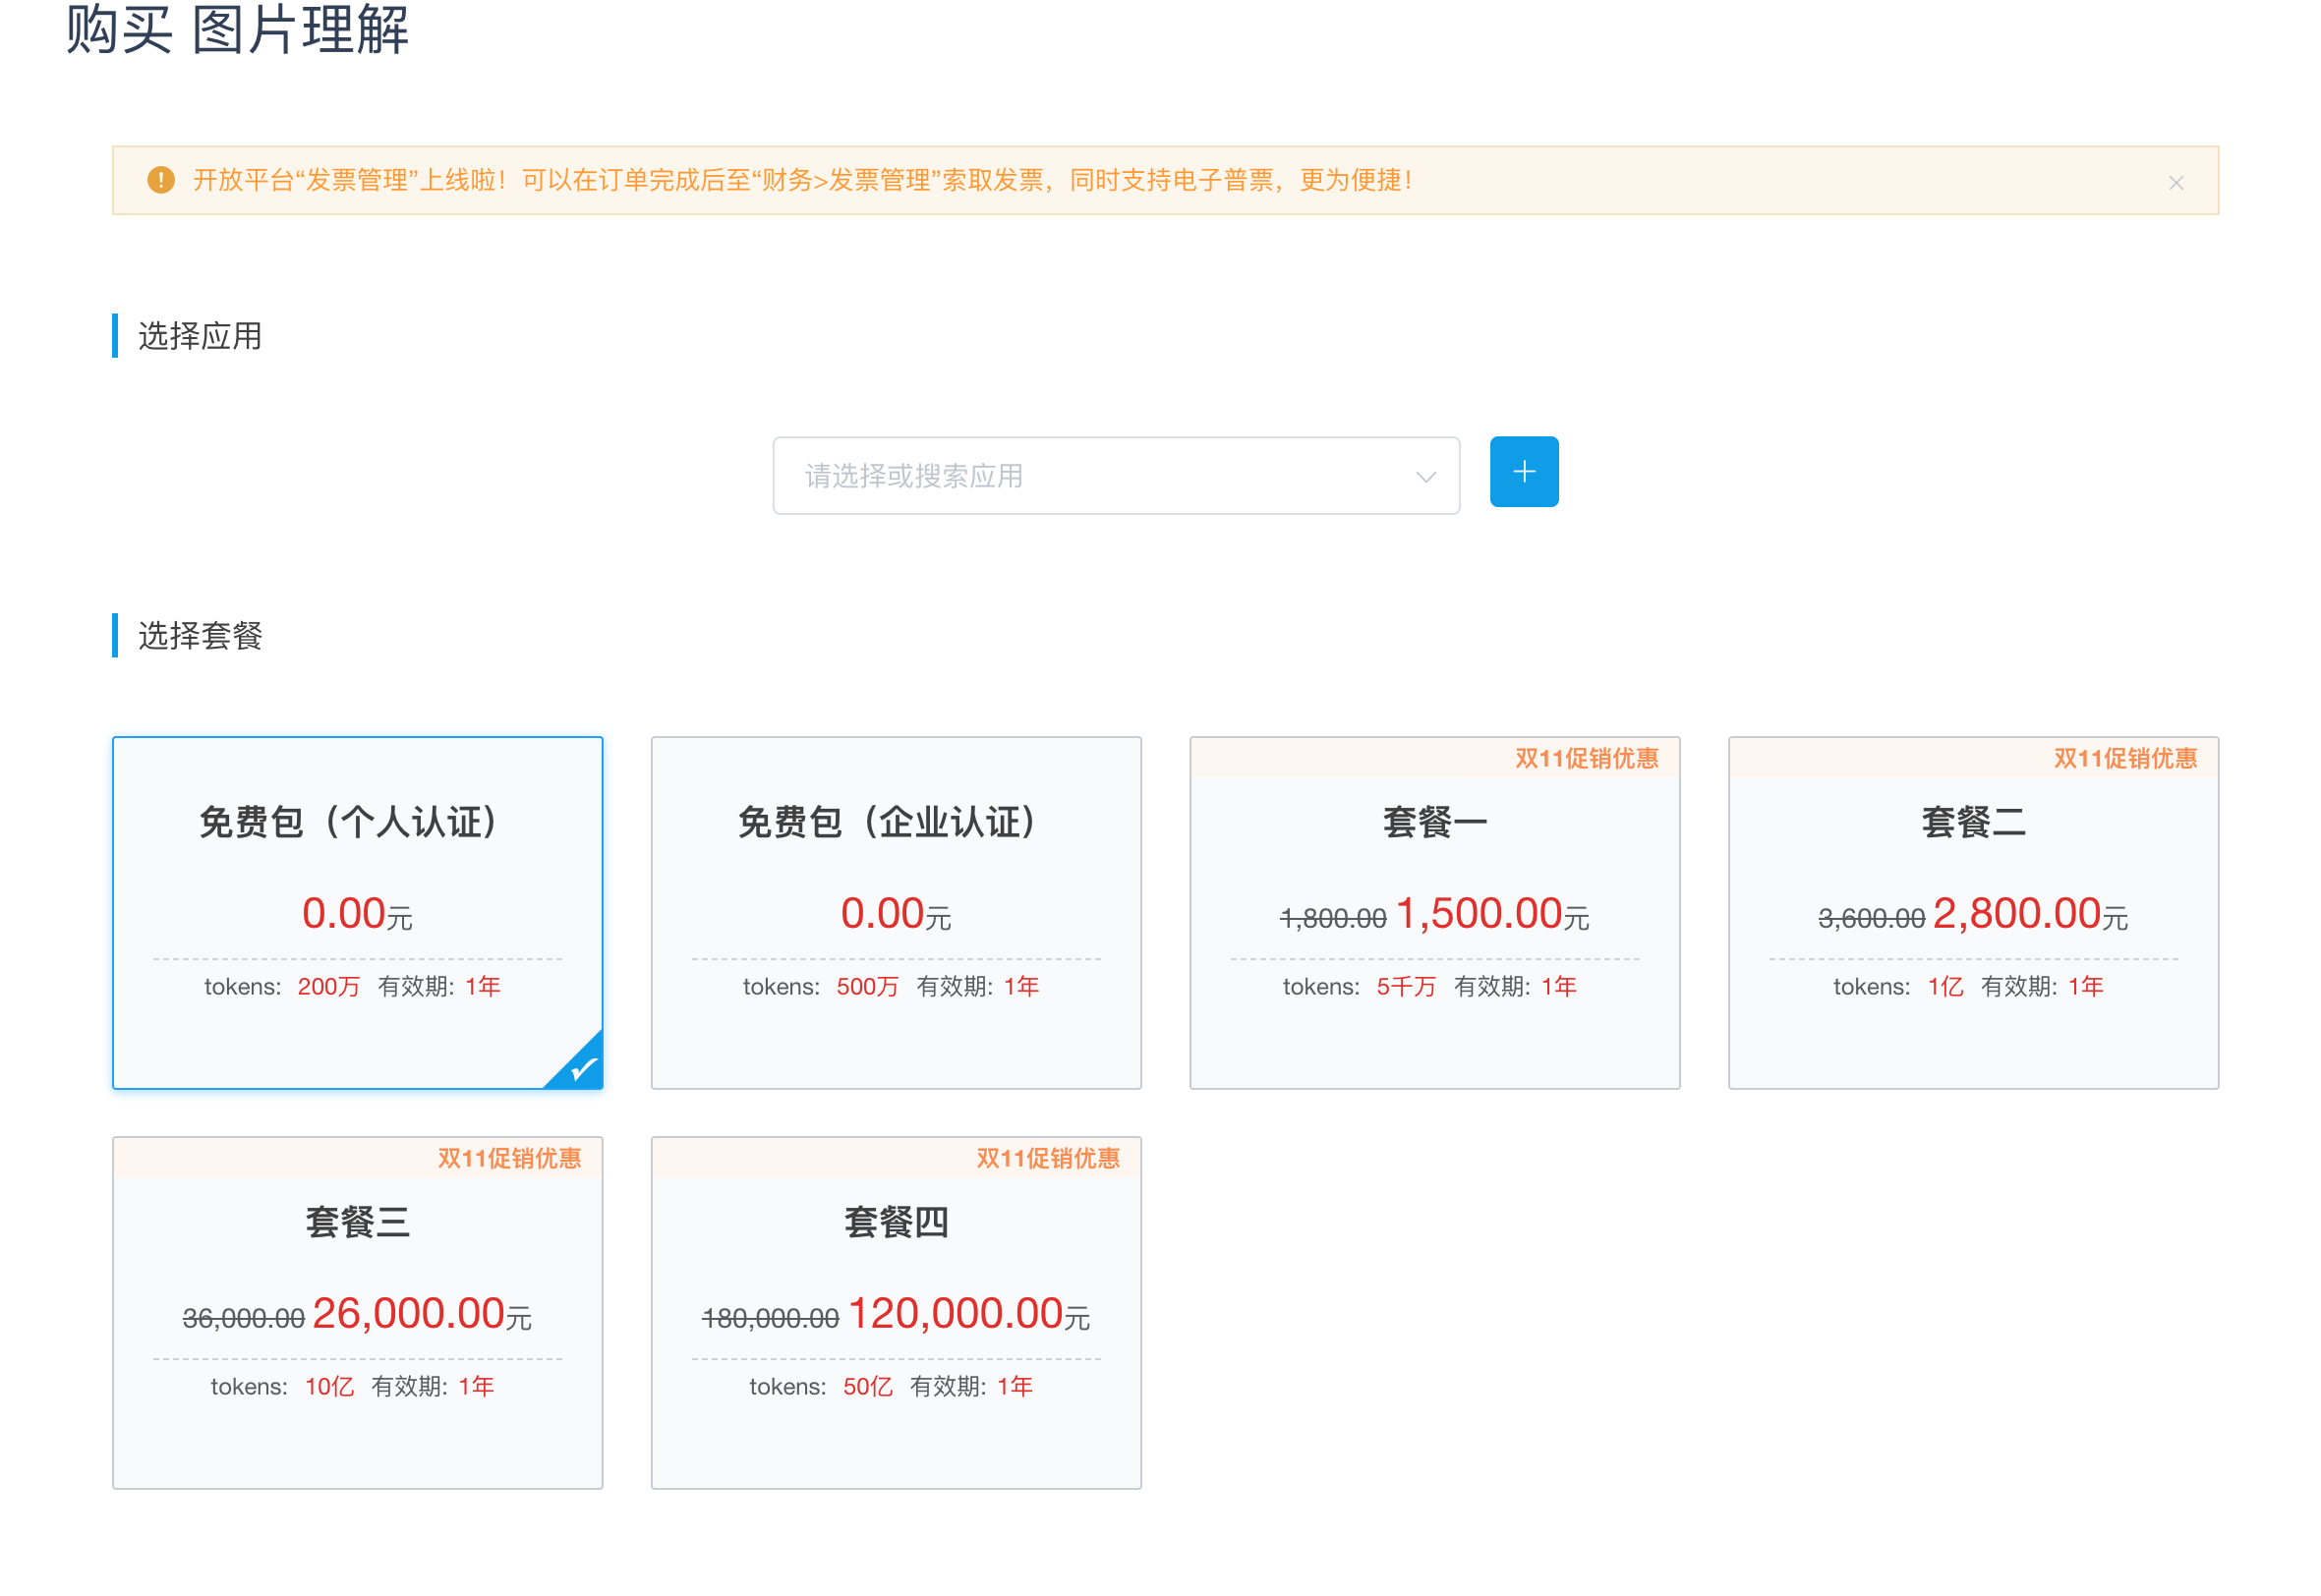Select the 免费包（企业认证）package card
The width and height of the screenshot is (2321, 1596).
pyautogui.click(x=895, y=912)
